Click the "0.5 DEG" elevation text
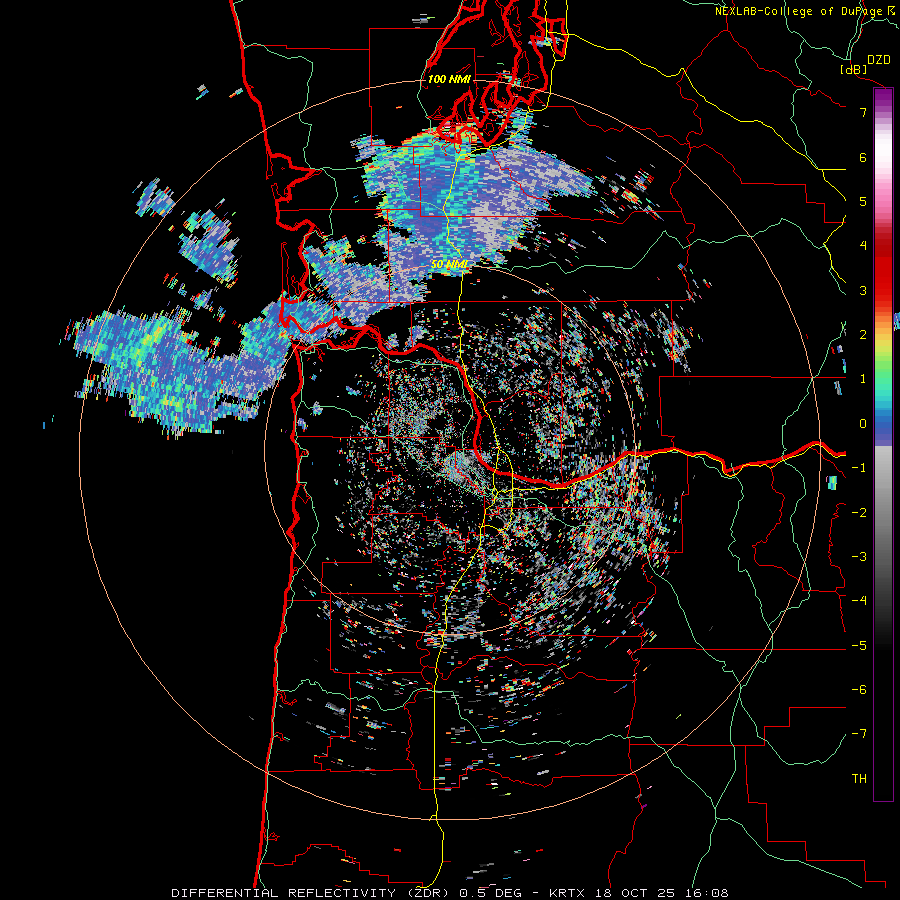 pyautogui.click(x=490, y=893)
